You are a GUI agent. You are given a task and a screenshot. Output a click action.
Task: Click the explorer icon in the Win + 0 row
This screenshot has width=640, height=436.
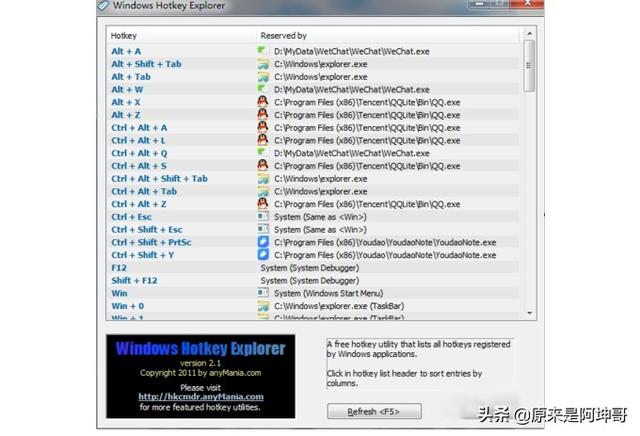click(x=263, y=305)
